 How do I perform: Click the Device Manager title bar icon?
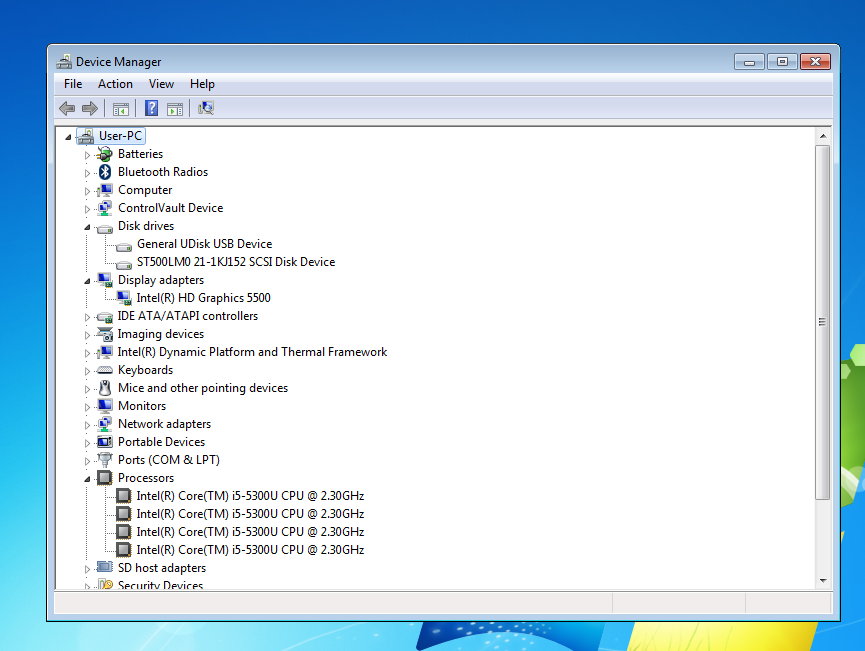tap(64, 61)
